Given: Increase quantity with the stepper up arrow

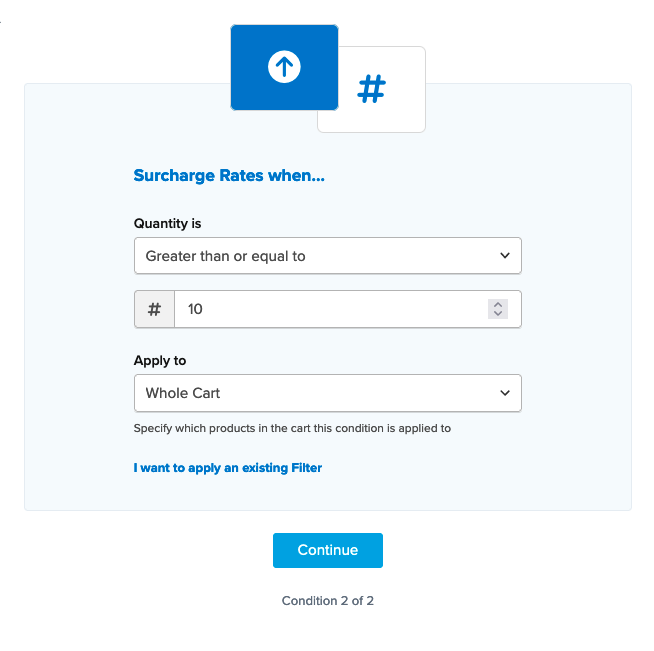Looking at the screenshot, I should click(498, 304).
